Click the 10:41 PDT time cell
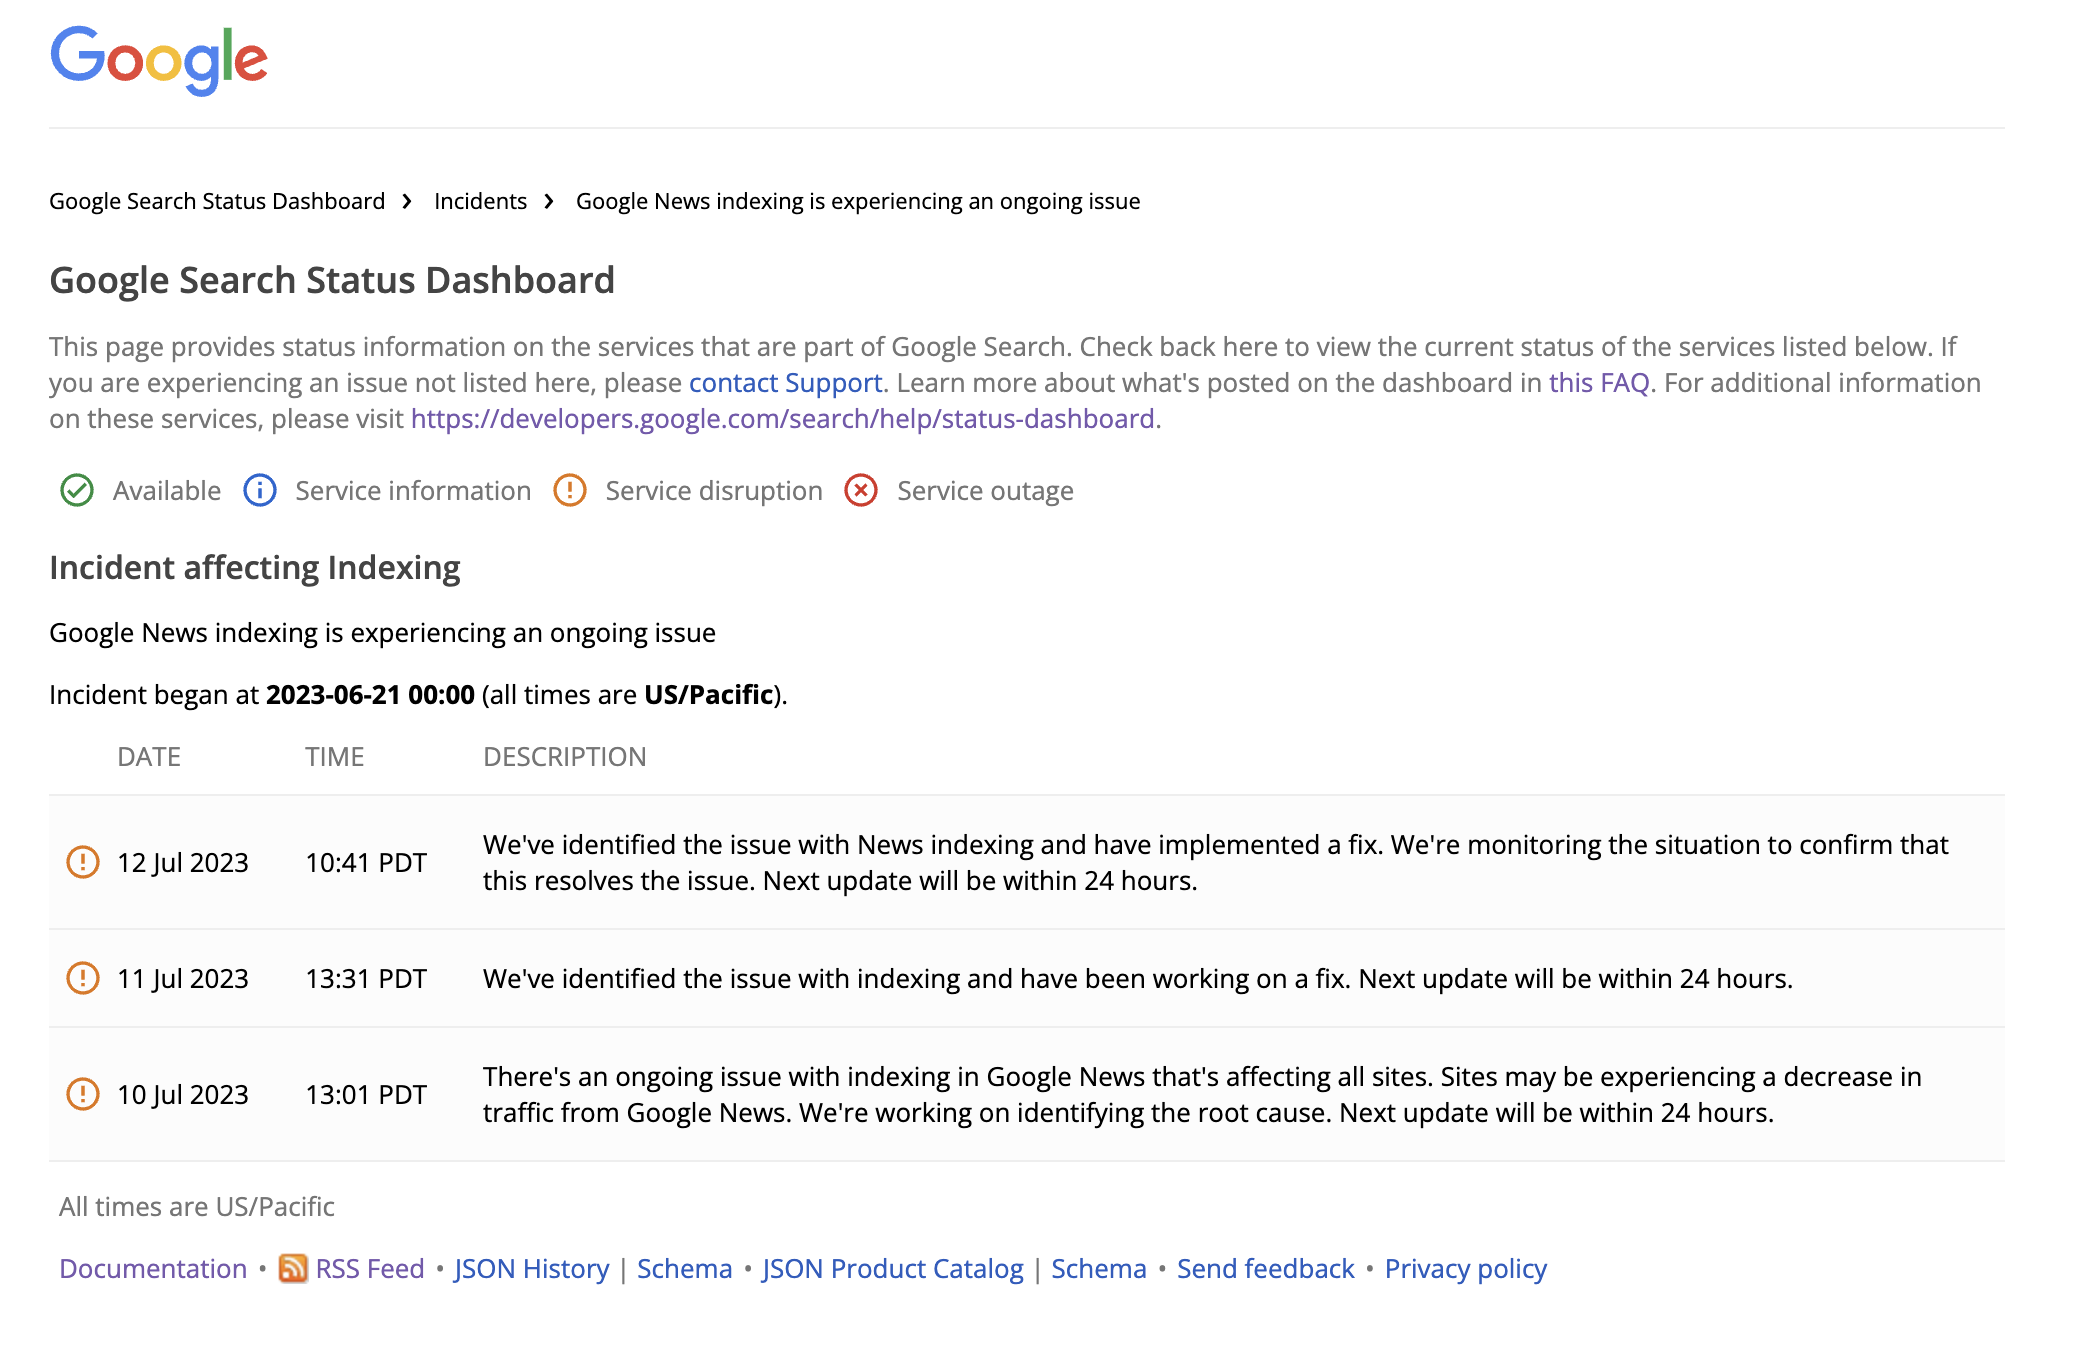This screenshot has width=2085, height=1345. click(366, 863)
